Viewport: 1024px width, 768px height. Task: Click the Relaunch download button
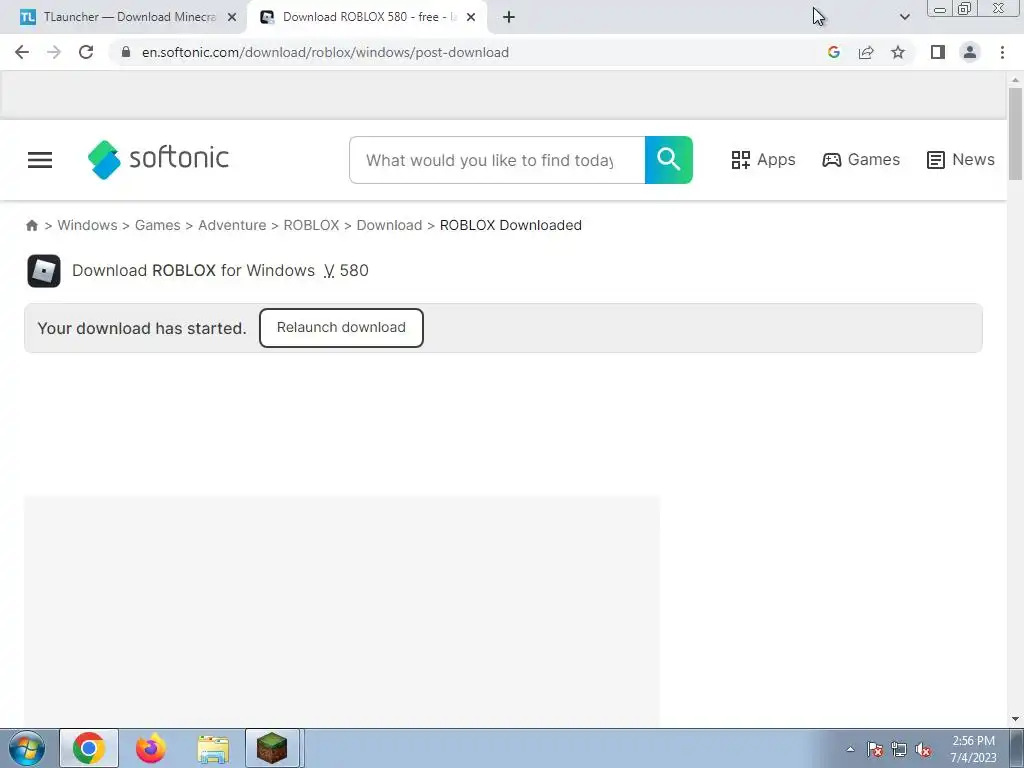tap(341, 328)
